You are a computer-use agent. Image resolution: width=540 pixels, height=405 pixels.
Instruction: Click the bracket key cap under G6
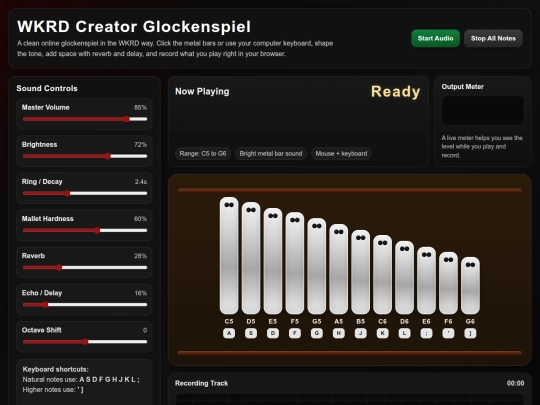(470, 333)
